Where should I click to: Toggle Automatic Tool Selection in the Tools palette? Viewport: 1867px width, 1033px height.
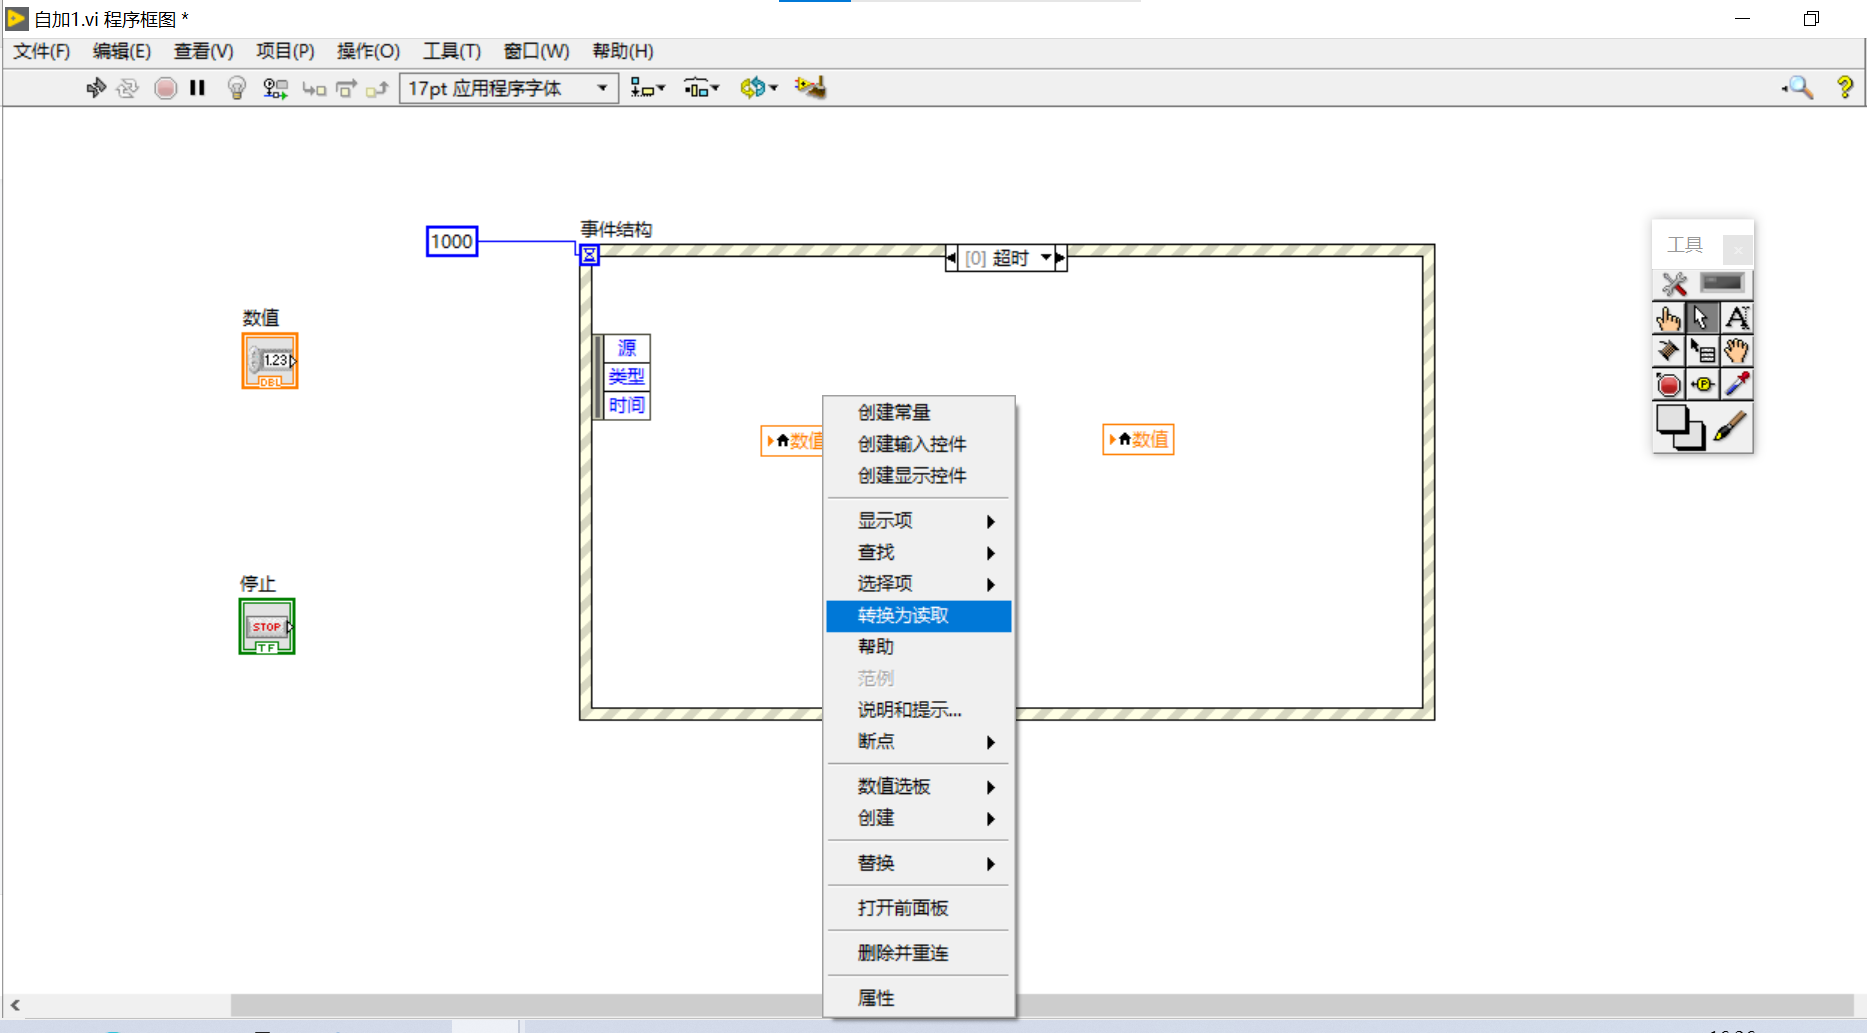pyautogui.click(x=1674, y=284)
